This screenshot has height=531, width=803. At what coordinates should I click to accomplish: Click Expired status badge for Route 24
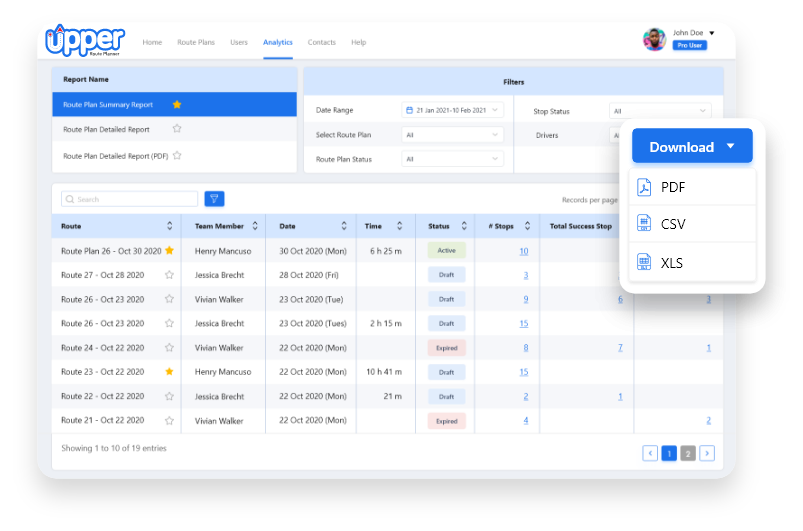click(447, 348)
